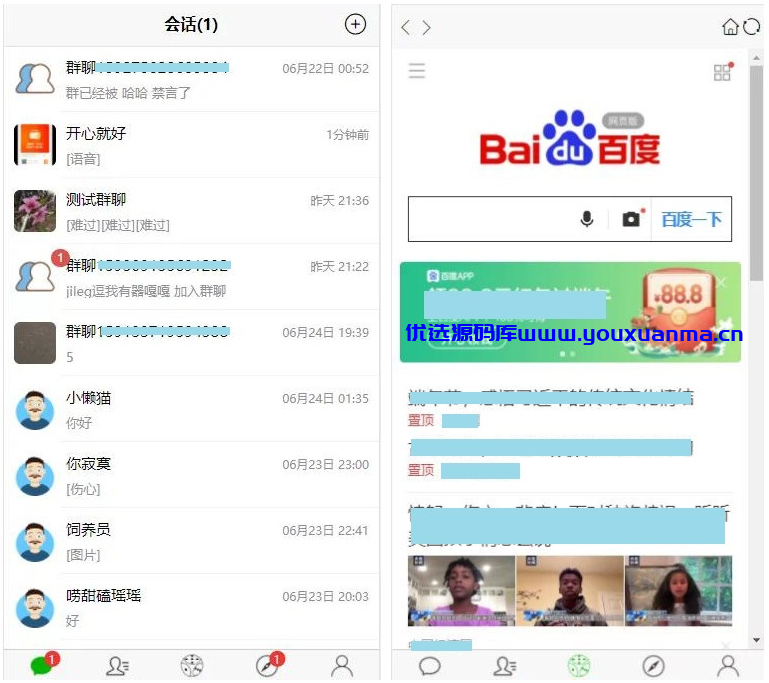Click the 会话(1) header title
Viewport: 769px width, 683px height.
coord(191,25)
